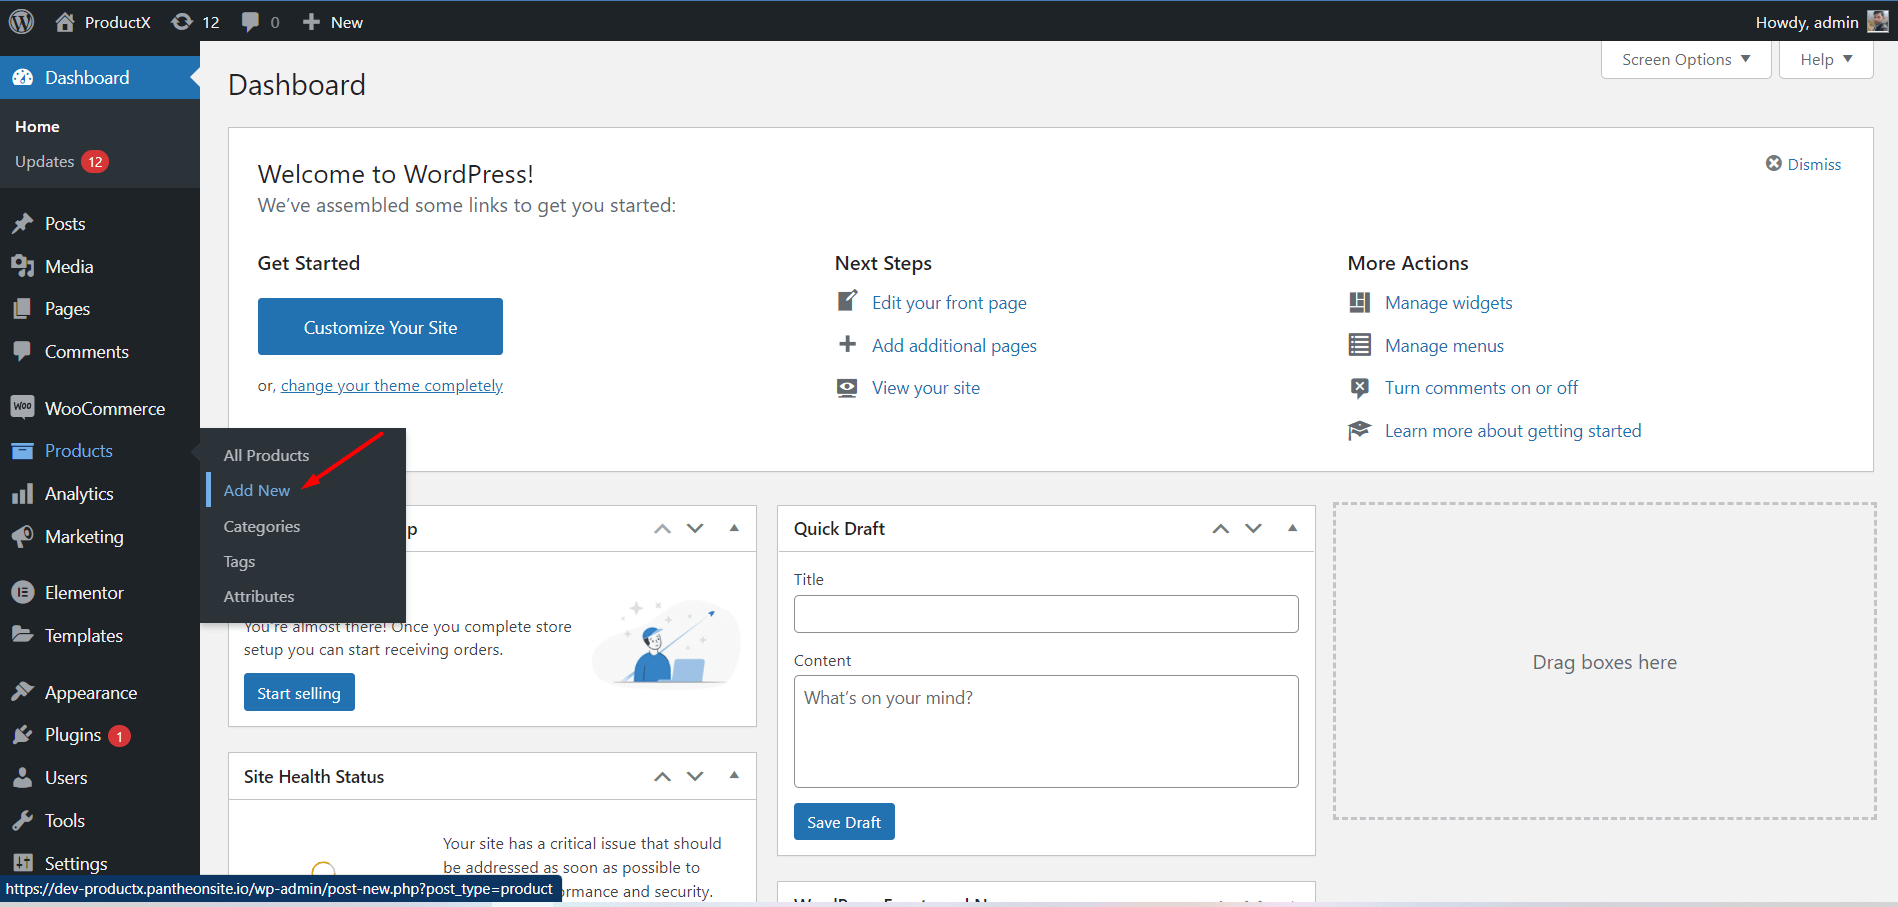Screen dimensions: 1898x907
Task: Collapse the Site Health Status panel
Action: [734, 776]
